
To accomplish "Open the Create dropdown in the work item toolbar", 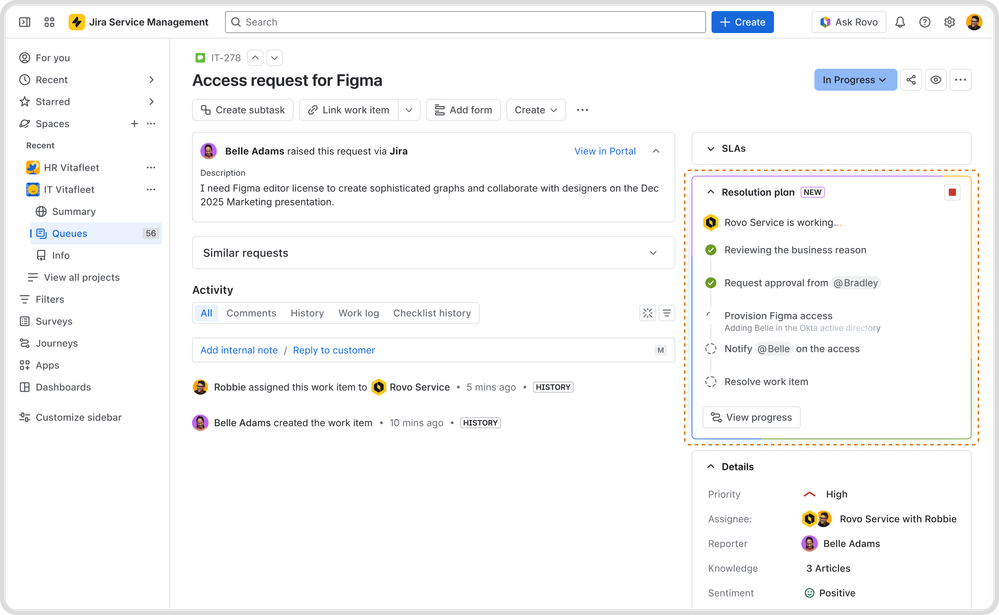I will [x=536, y=110].
